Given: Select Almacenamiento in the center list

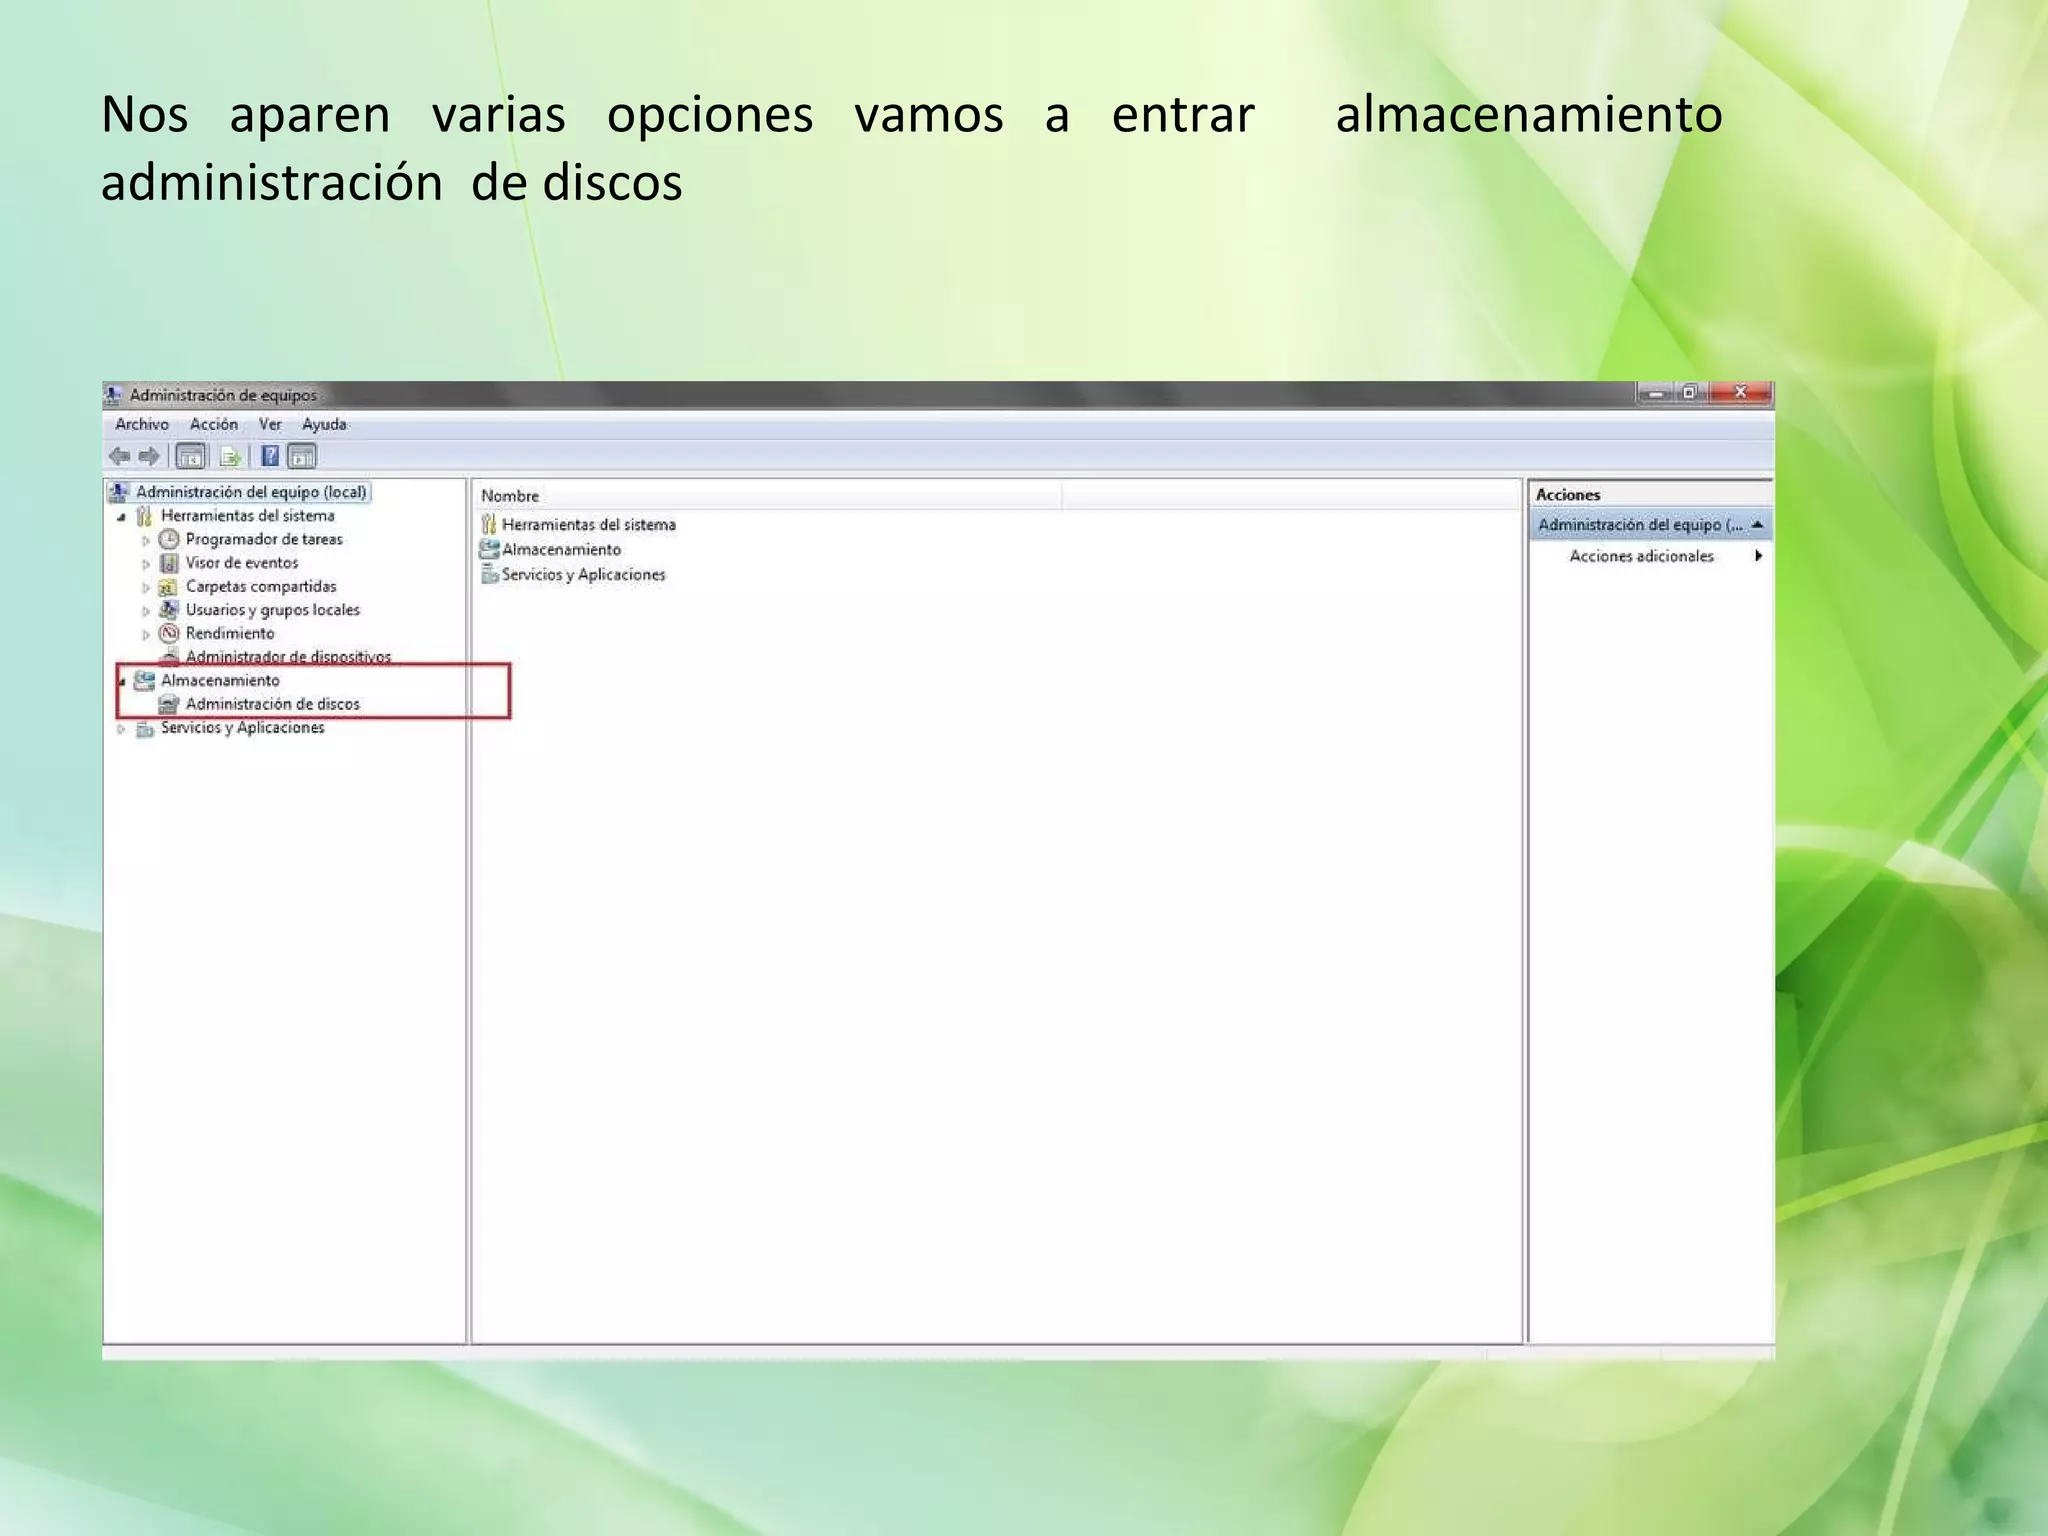Looking at the screenshot, I should (x=561, y=549).
